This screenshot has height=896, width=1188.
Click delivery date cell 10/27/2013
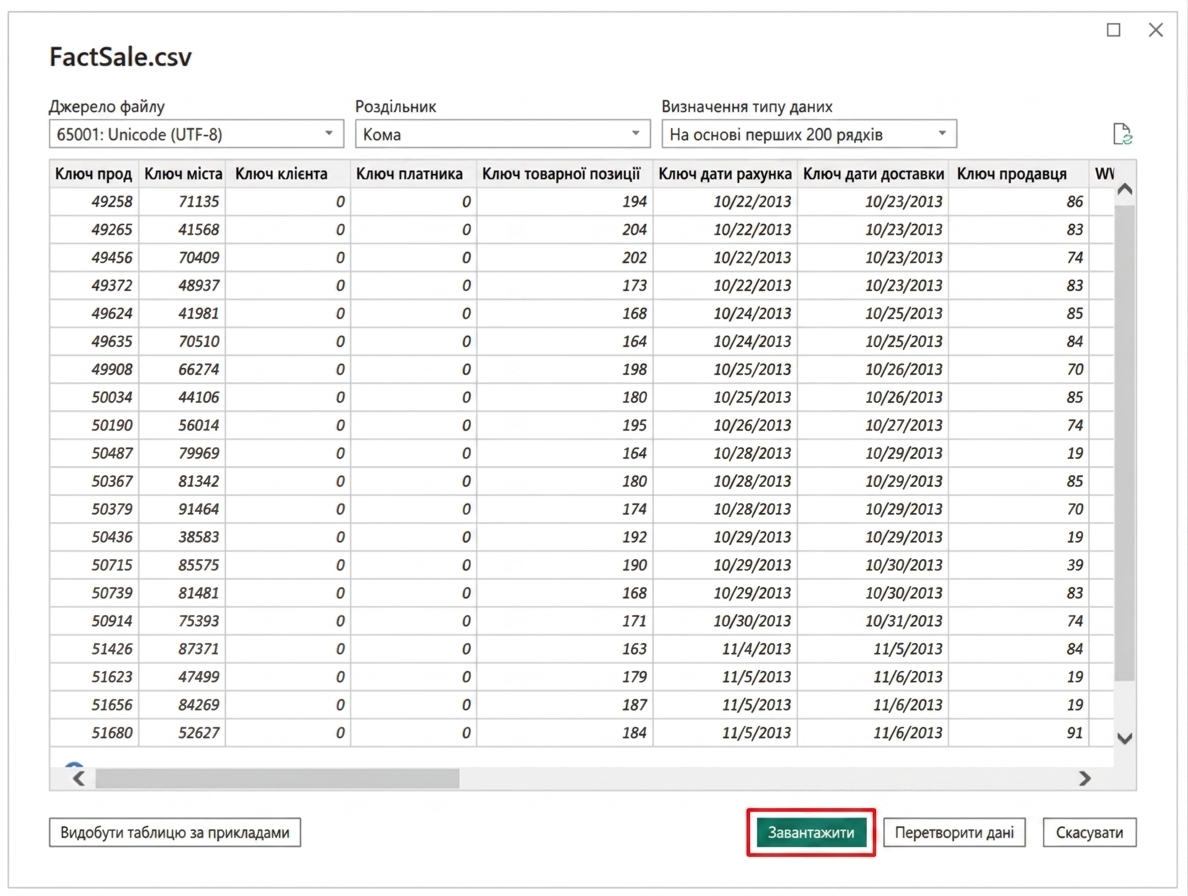(873, 426)
